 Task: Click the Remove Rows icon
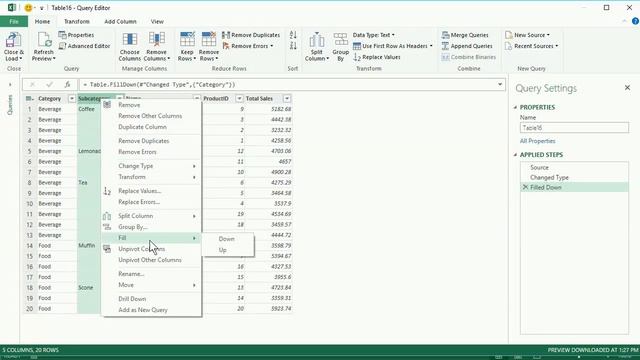click(x=209, y=40)
